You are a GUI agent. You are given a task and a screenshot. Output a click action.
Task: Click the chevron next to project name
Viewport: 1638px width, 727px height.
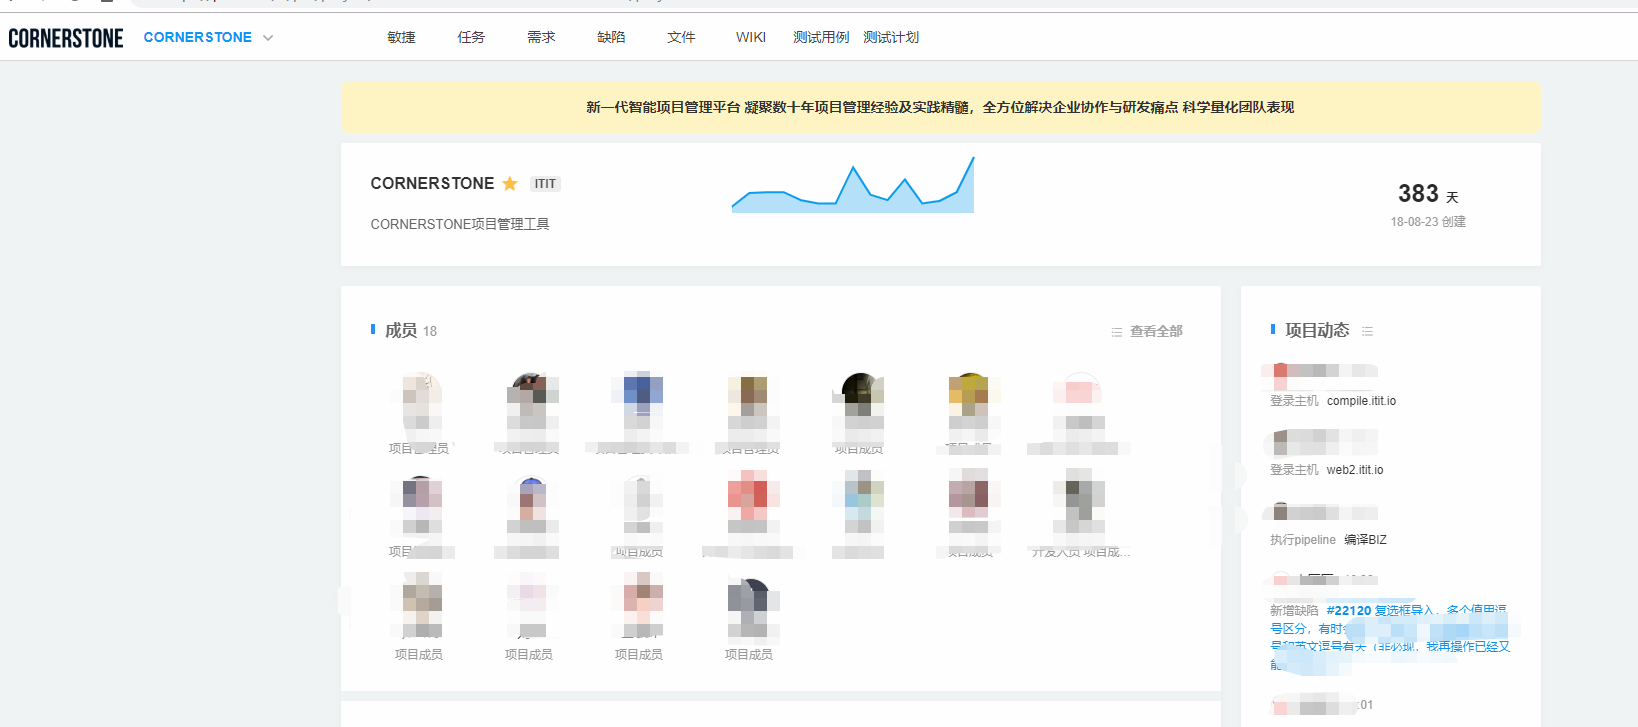pos(268,38)
